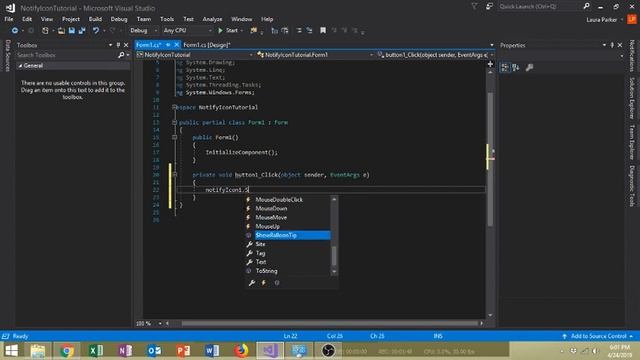Open the Project menu
Screen dimensions: 640x360
click(71, 19)
